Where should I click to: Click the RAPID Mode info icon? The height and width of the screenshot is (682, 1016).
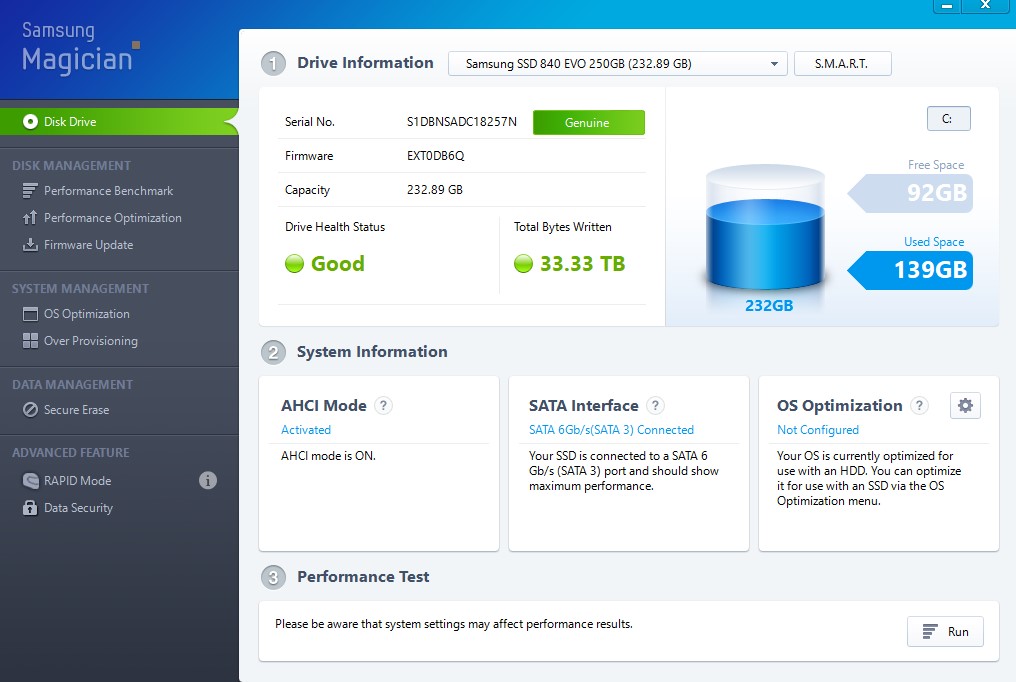click(x=208, y=481)
